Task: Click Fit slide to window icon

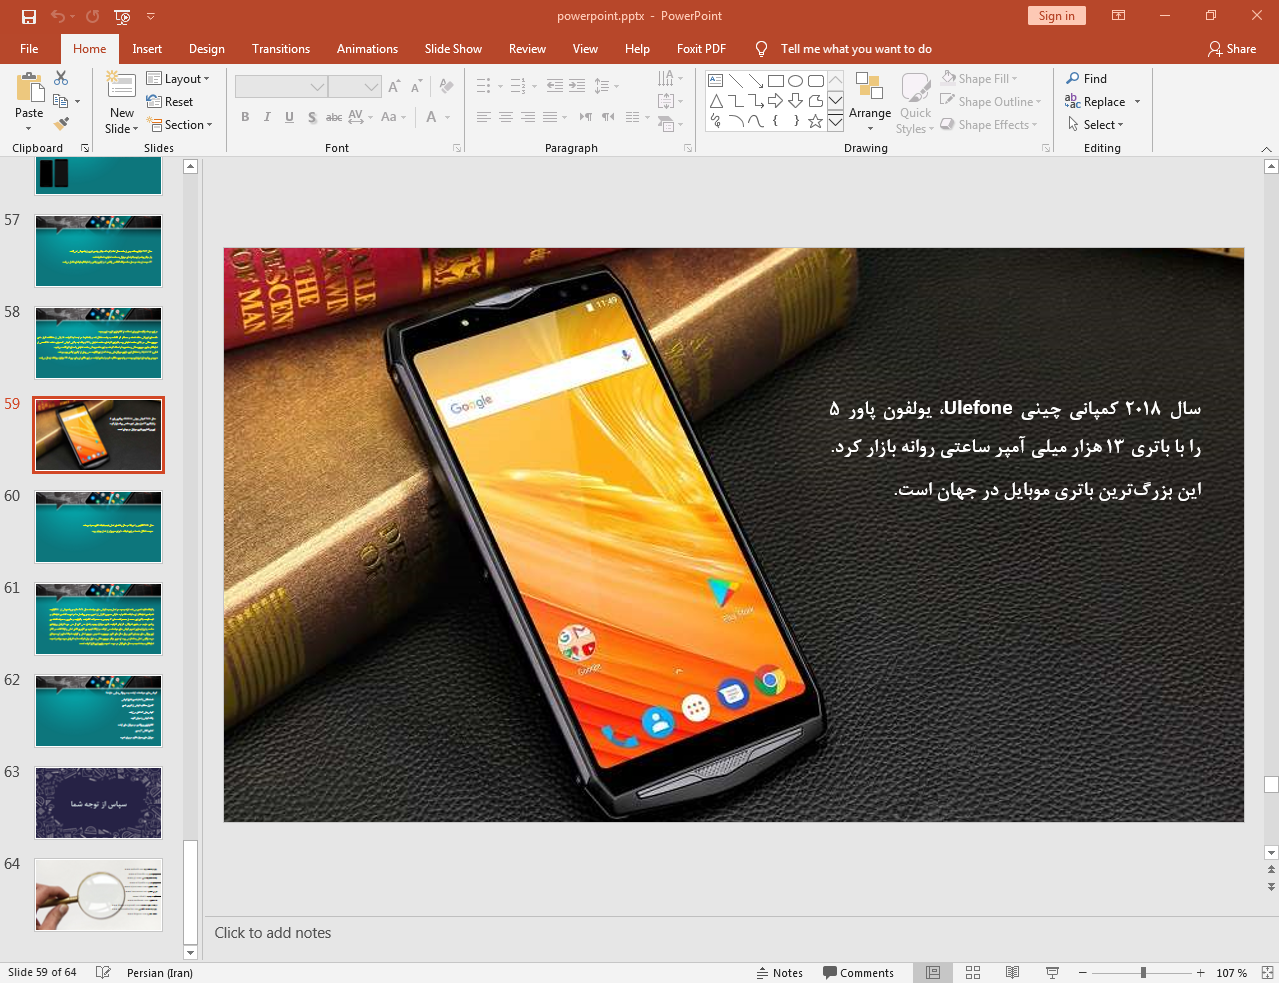Action: coord(1267,972)
